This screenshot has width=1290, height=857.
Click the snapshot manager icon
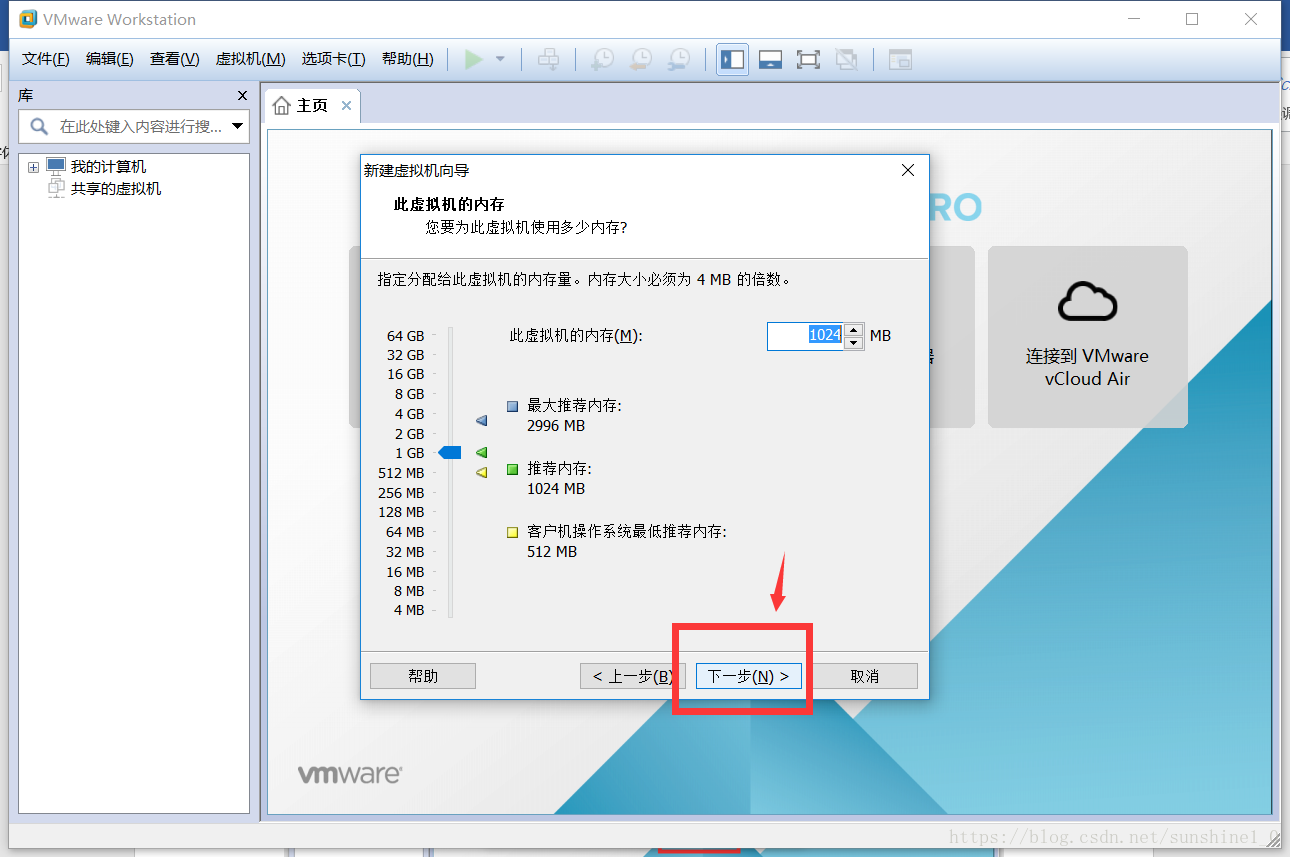(x=678, y=59)
